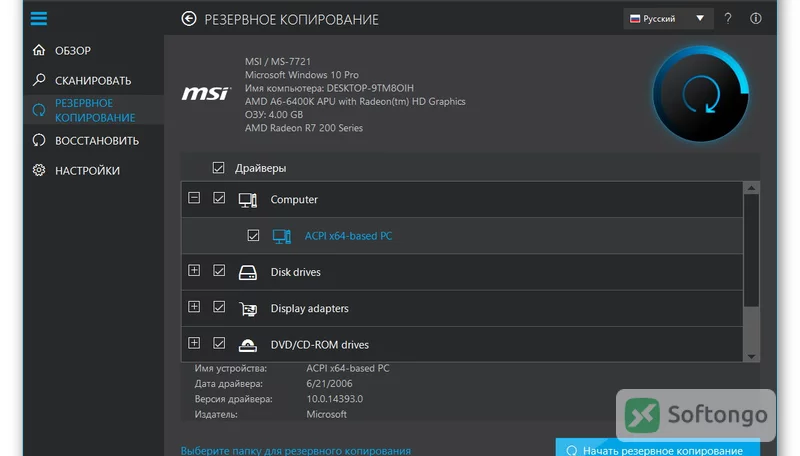Click the MSI / MS-7721 model text
This screenshot has width=800, height=456.
click(278, 61)
